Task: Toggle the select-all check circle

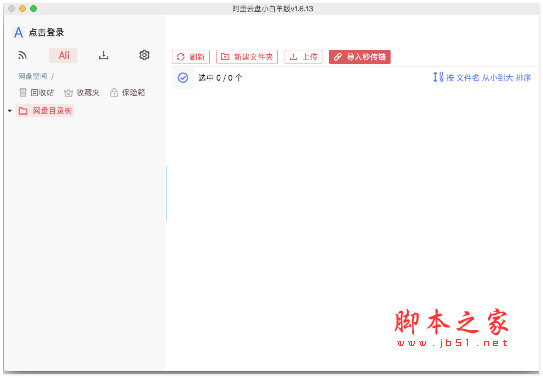Action: [x=183, y=78]
